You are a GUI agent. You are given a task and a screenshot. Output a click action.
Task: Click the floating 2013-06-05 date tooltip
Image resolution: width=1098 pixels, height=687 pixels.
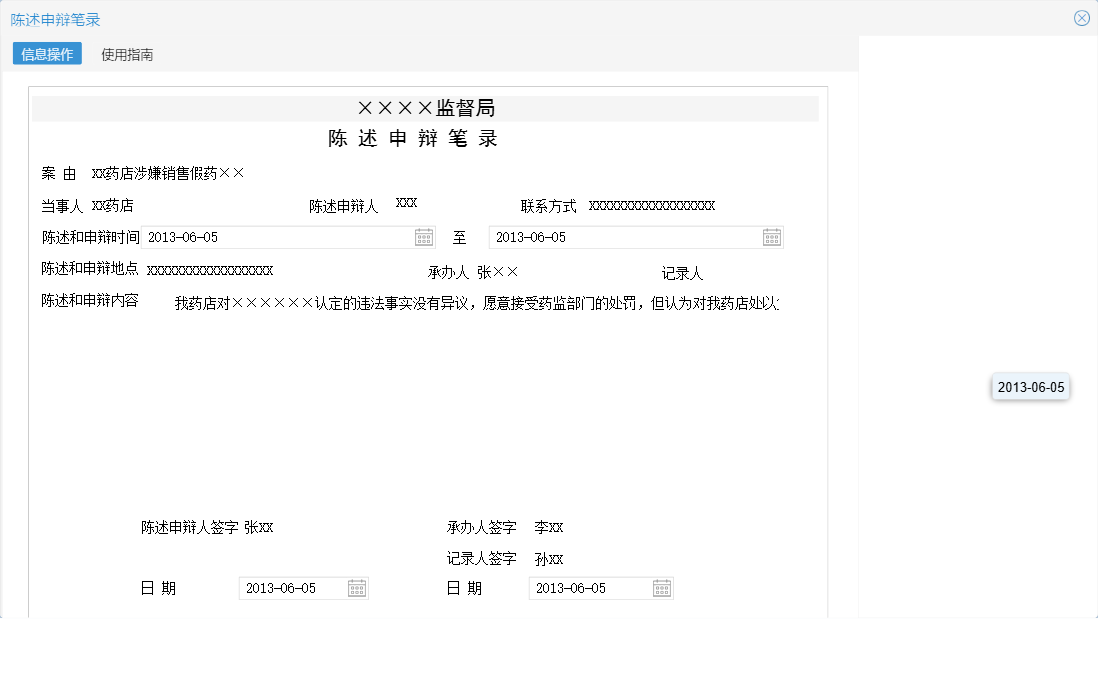click(1030, 387)
